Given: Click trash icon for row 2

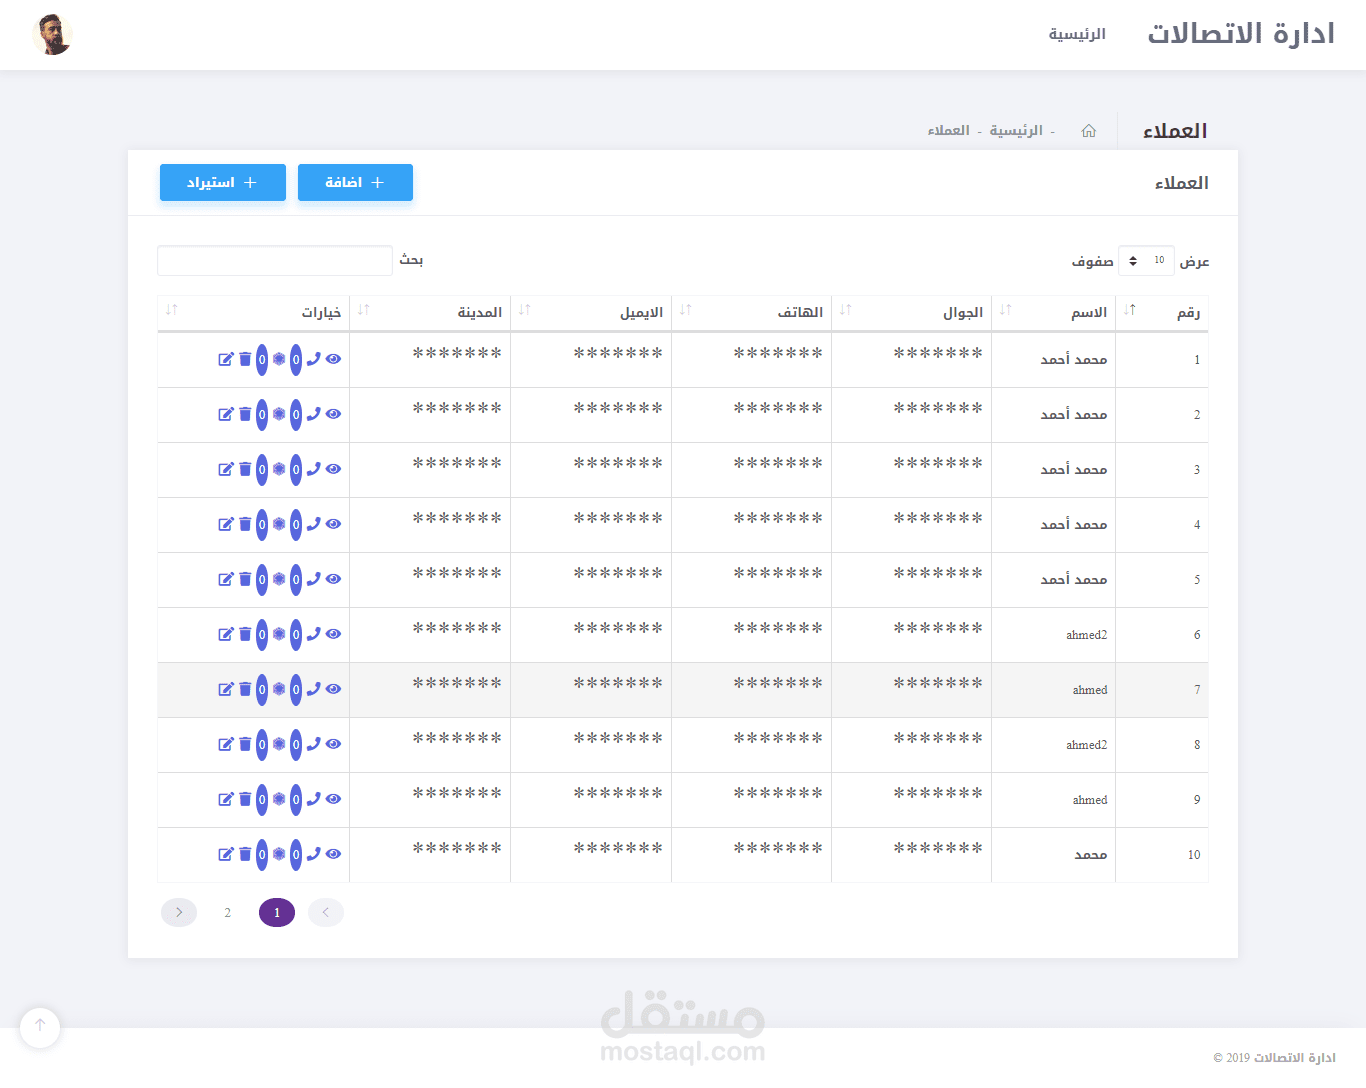Looking at the screenshot, I should point(245,414).
